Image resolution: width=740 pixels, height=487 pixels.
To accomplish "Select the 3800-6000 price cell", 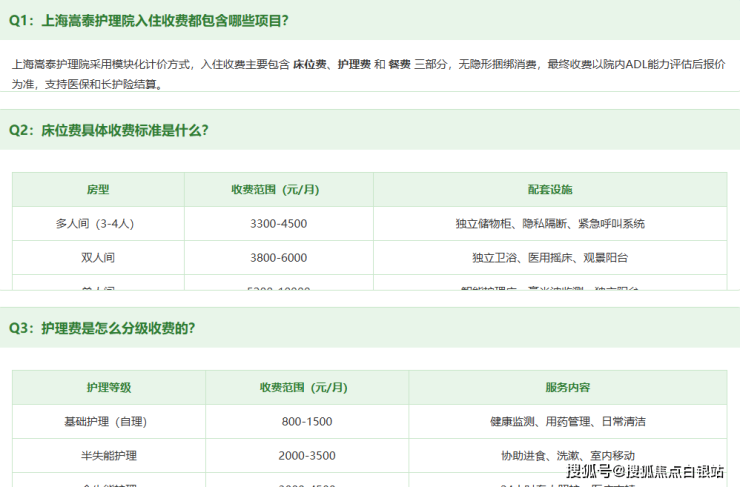I will coord(278,258).
